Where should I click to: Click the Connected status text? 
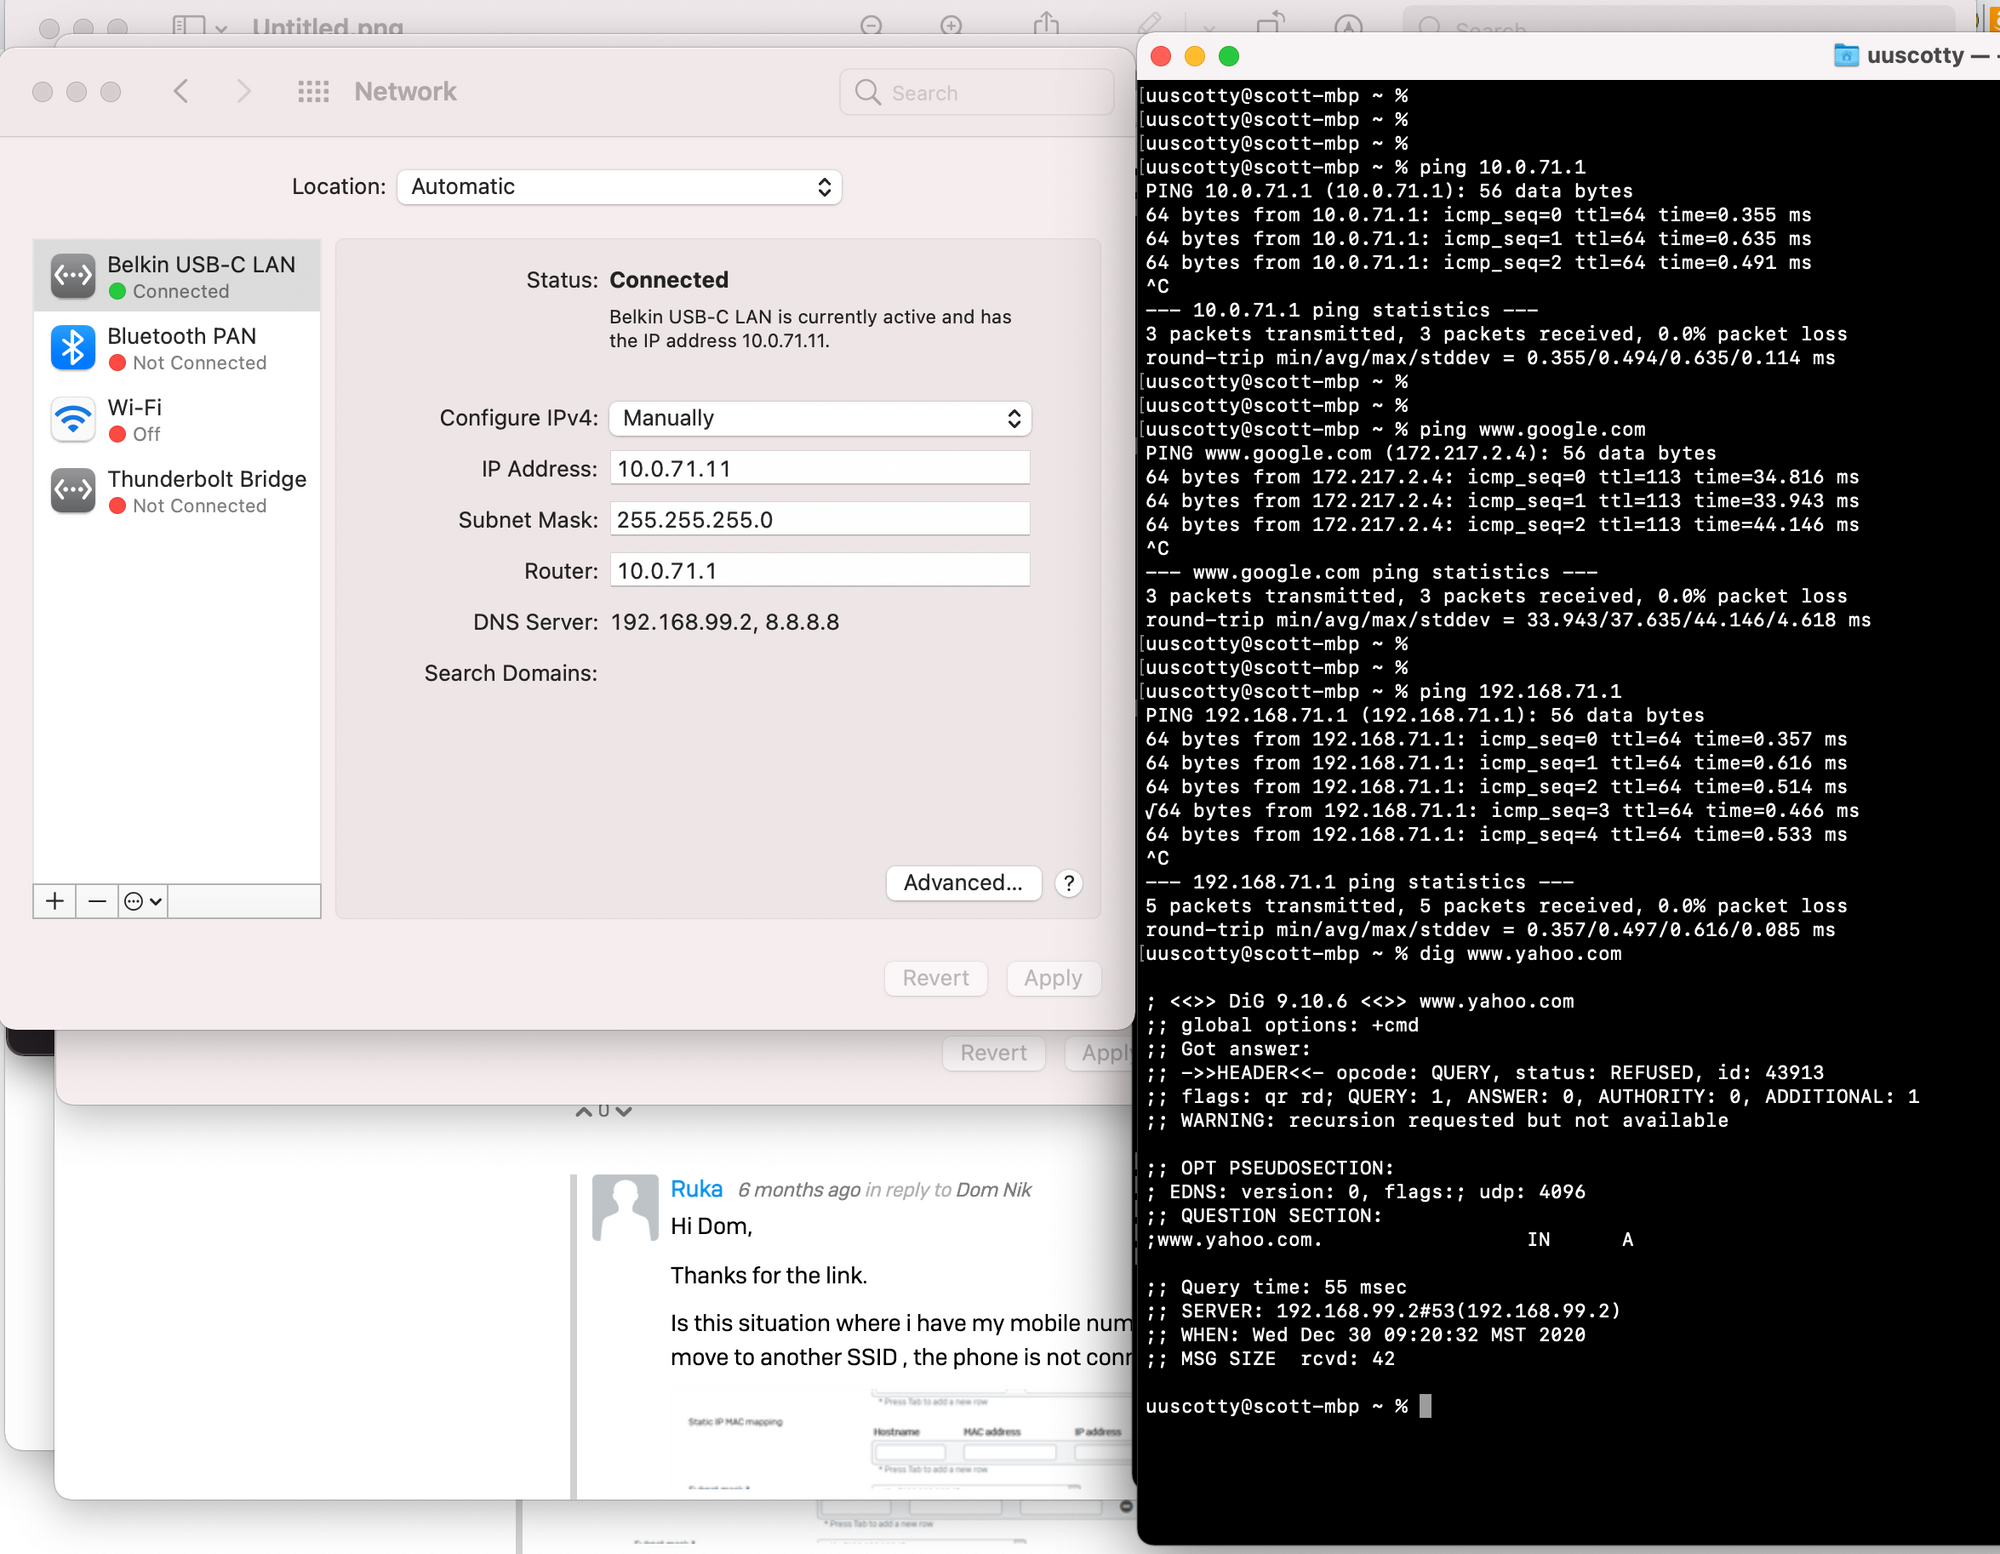(x=669, y=280)
